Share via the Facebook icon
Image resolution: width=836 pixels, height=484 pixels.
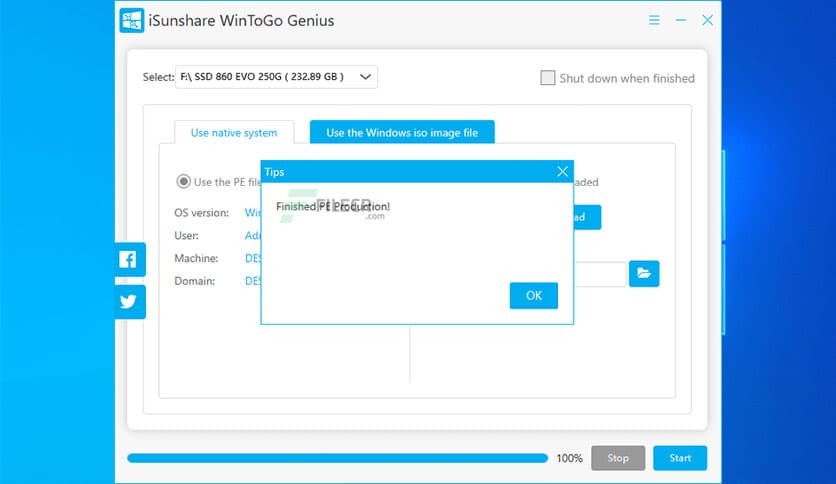click(x=128, y=260)
